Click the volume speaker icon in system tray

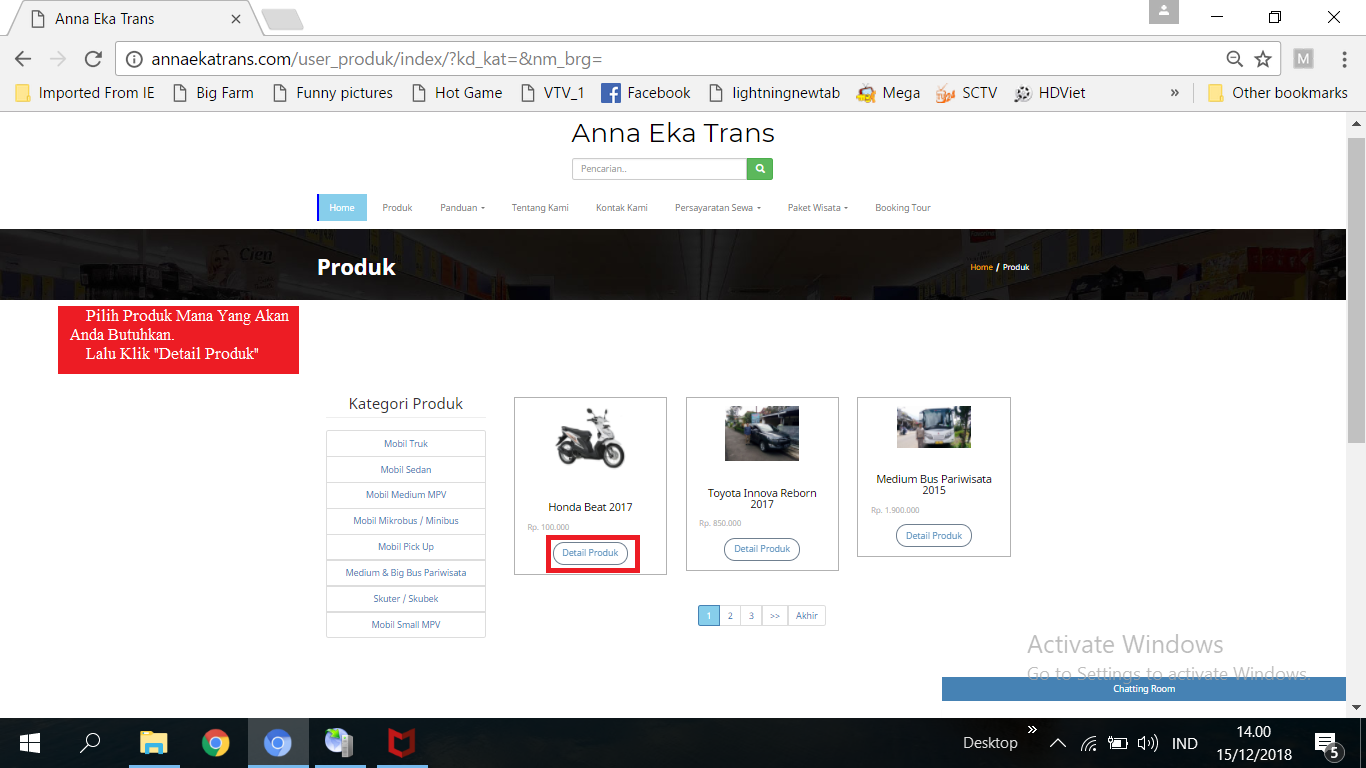tap(1148, 743)
